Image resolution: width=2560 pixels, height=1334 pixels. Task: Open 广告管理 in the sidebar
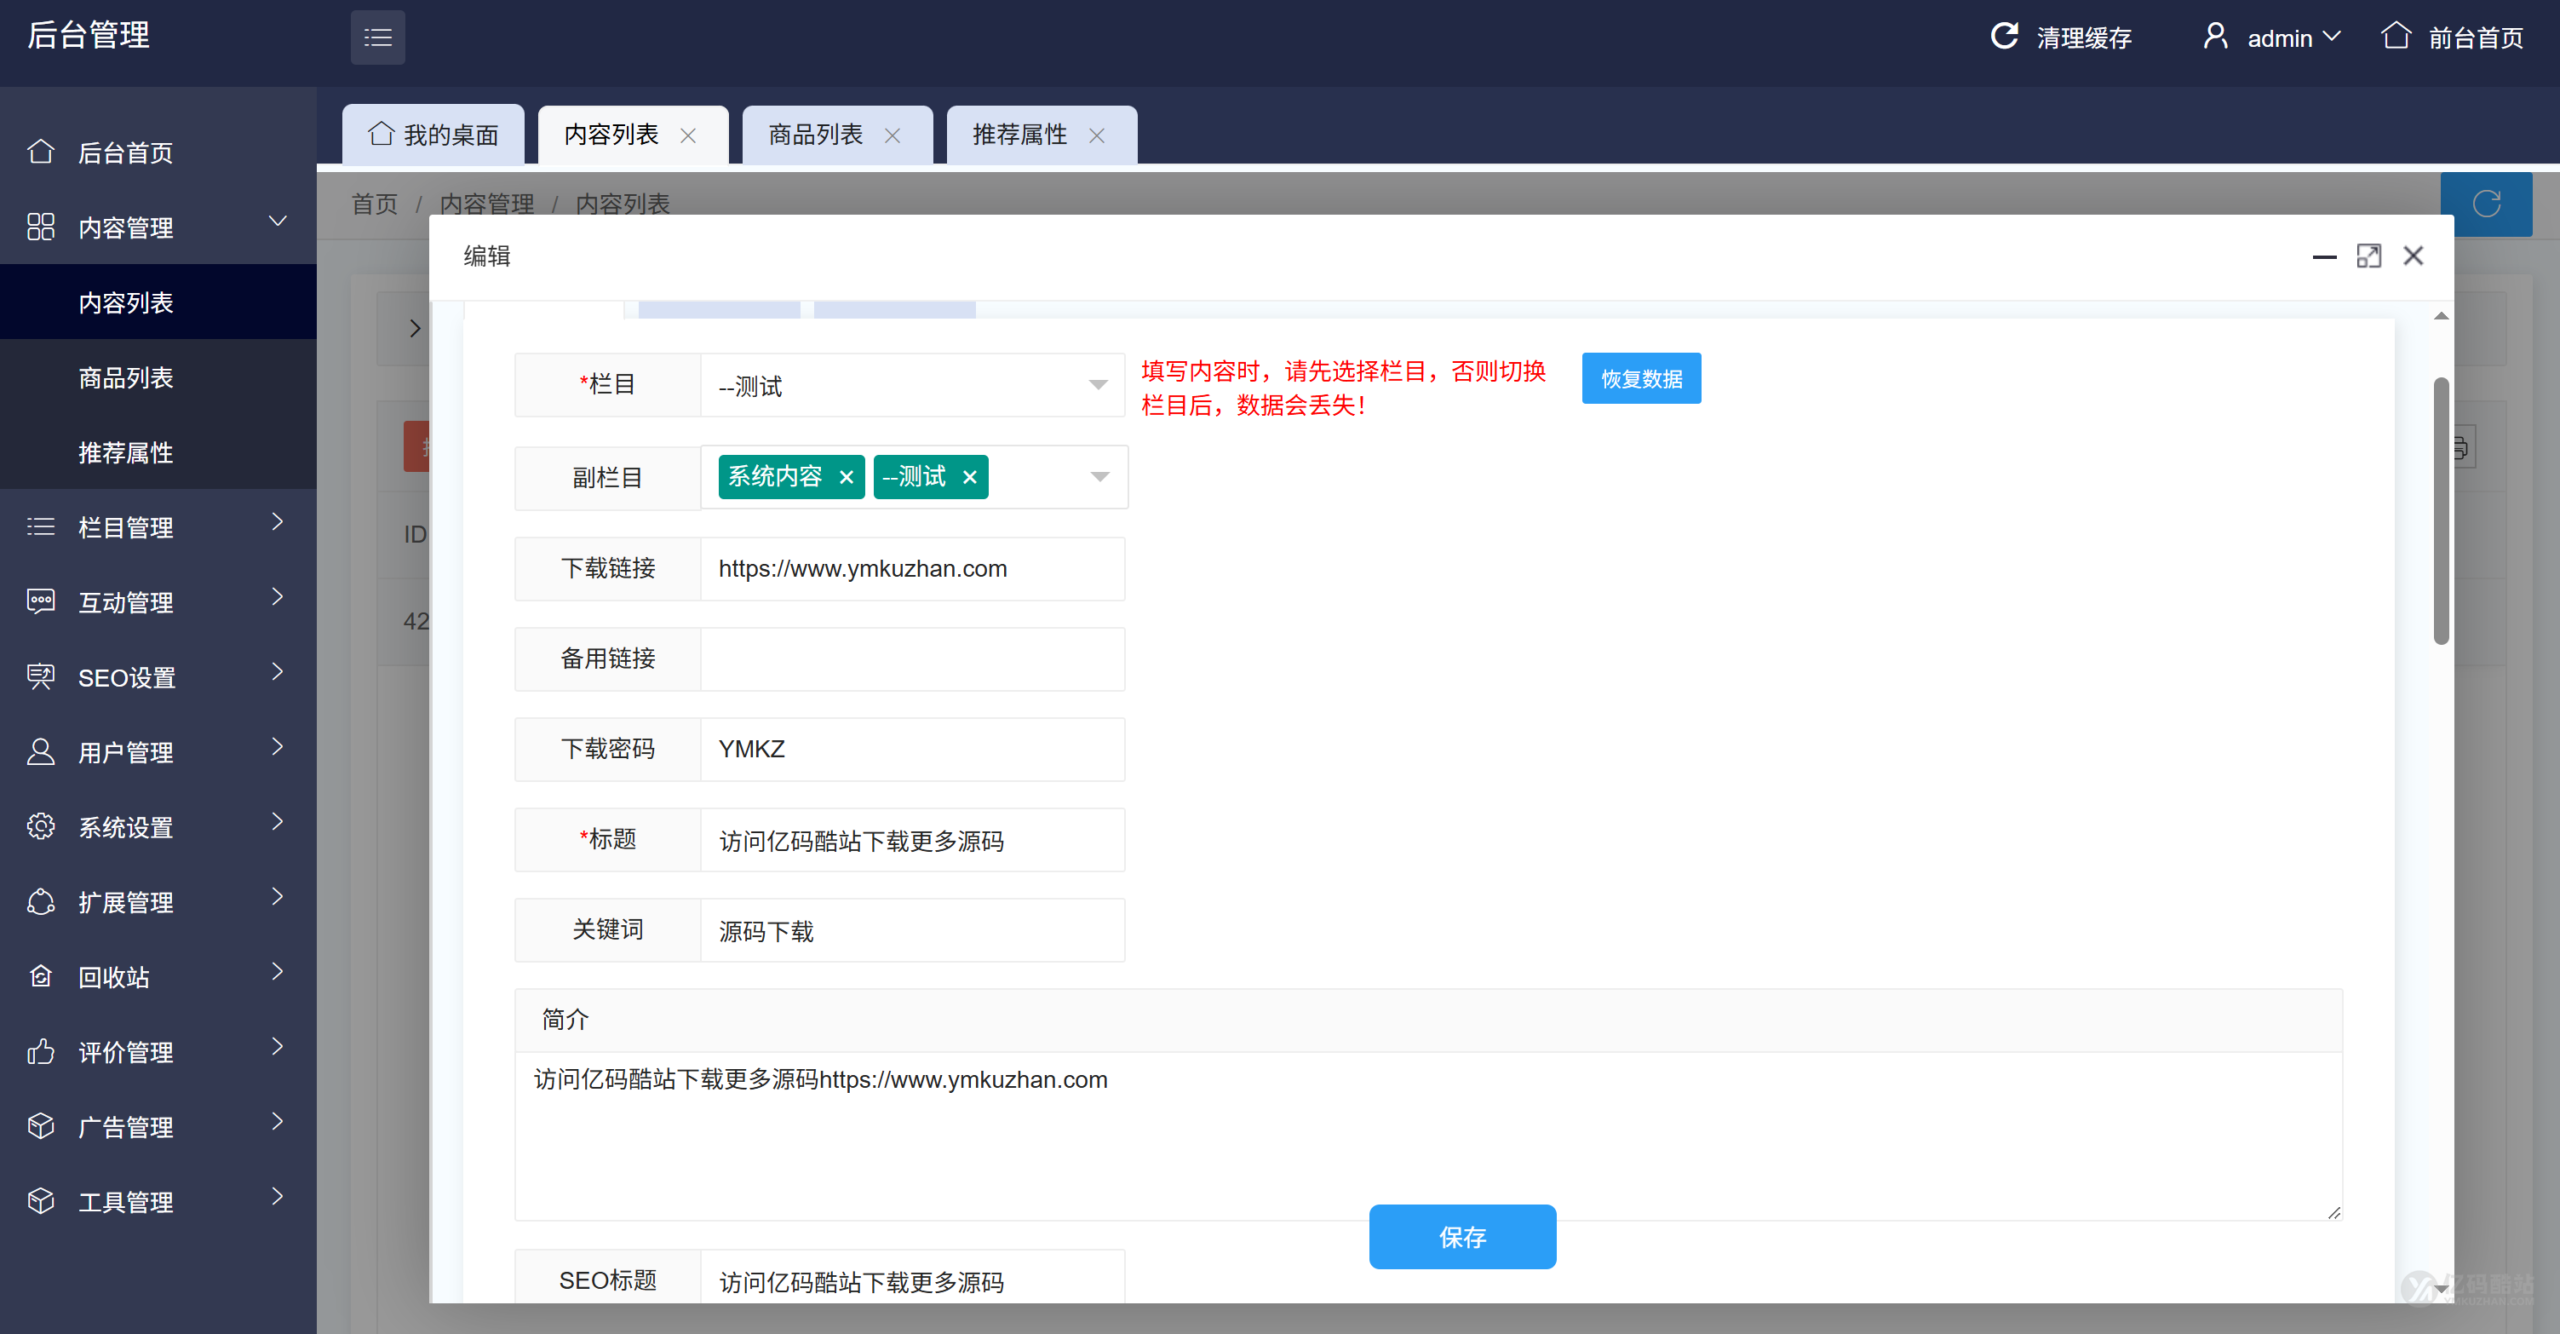(125, 1126)
